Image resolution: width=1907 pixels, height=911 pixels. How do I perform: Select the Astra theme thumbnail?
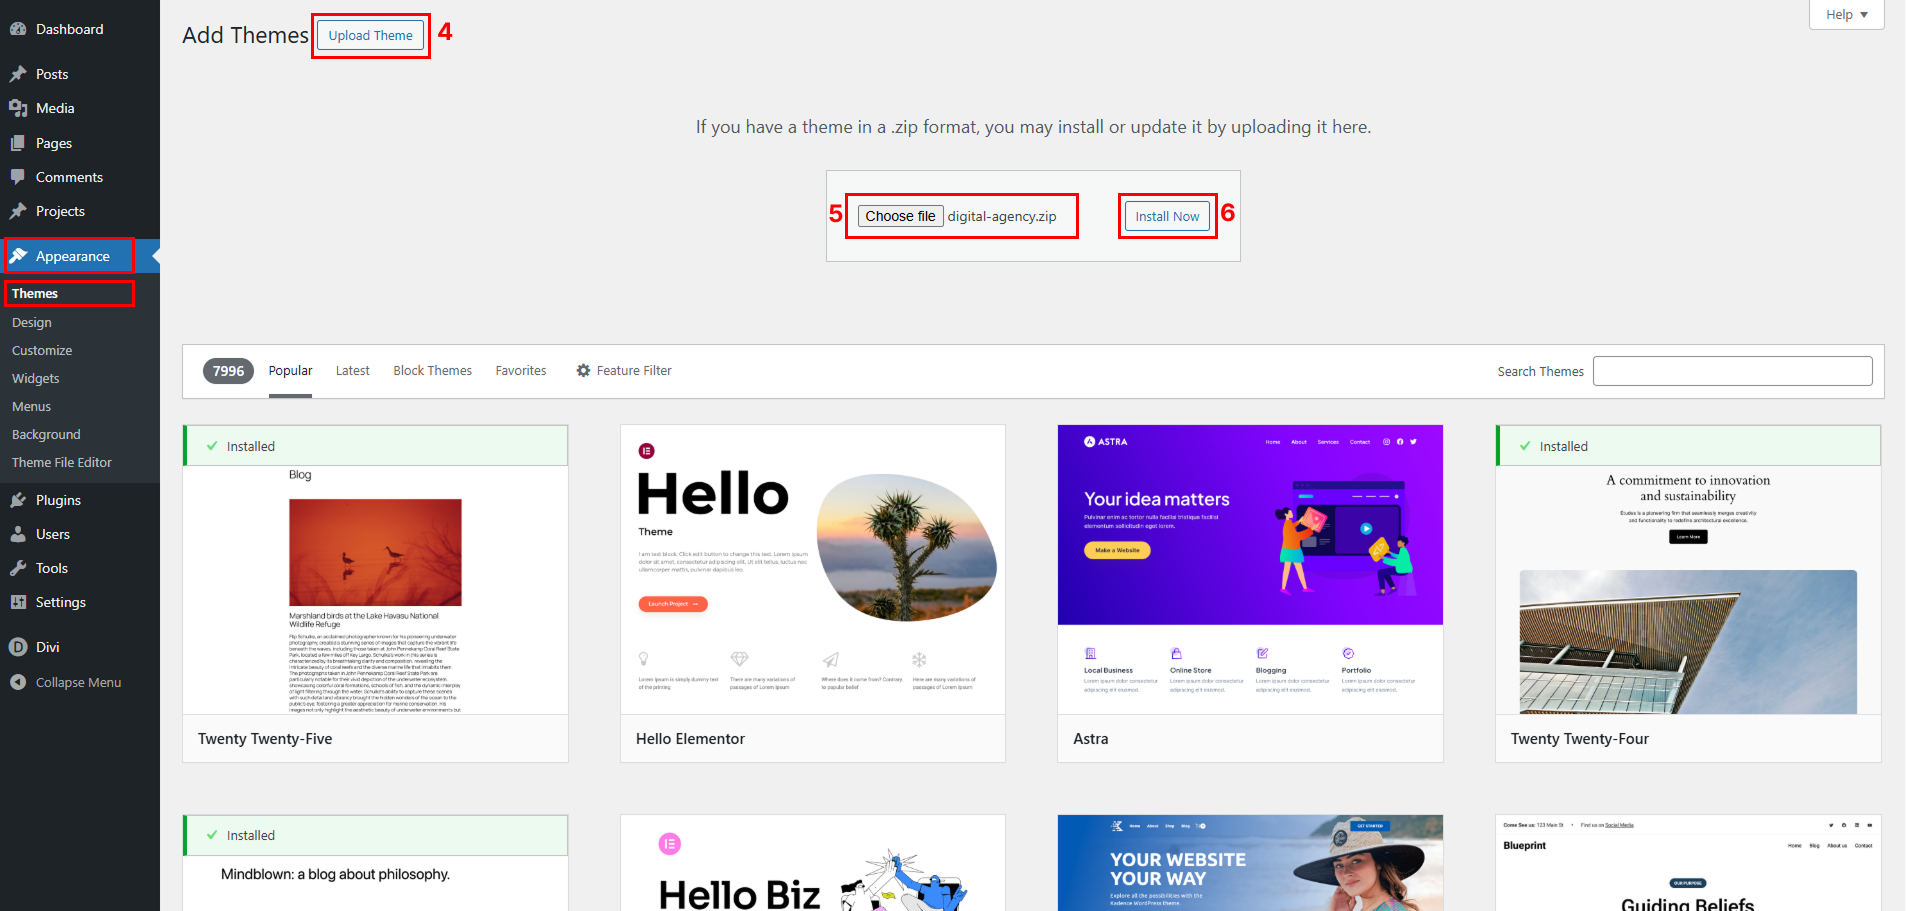[x=1250, y=569]
